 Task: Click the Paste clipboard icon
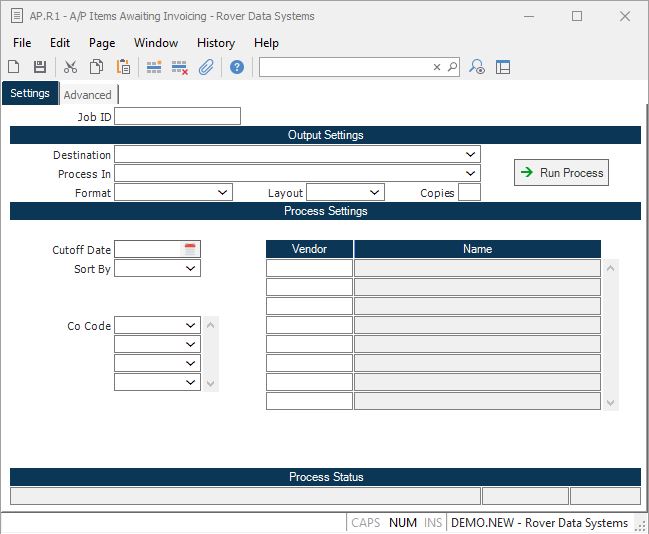pos(123,67)
